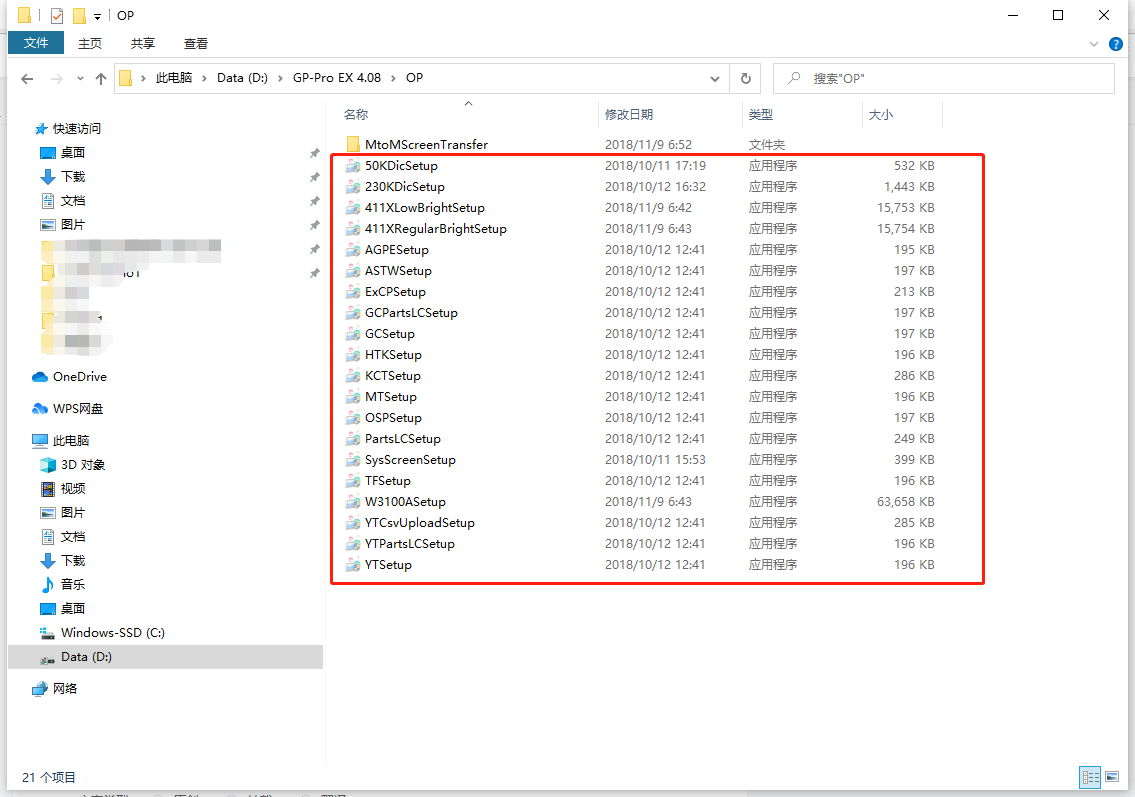
Task: Go up one folder level arrow
Action: coord(101,78)
